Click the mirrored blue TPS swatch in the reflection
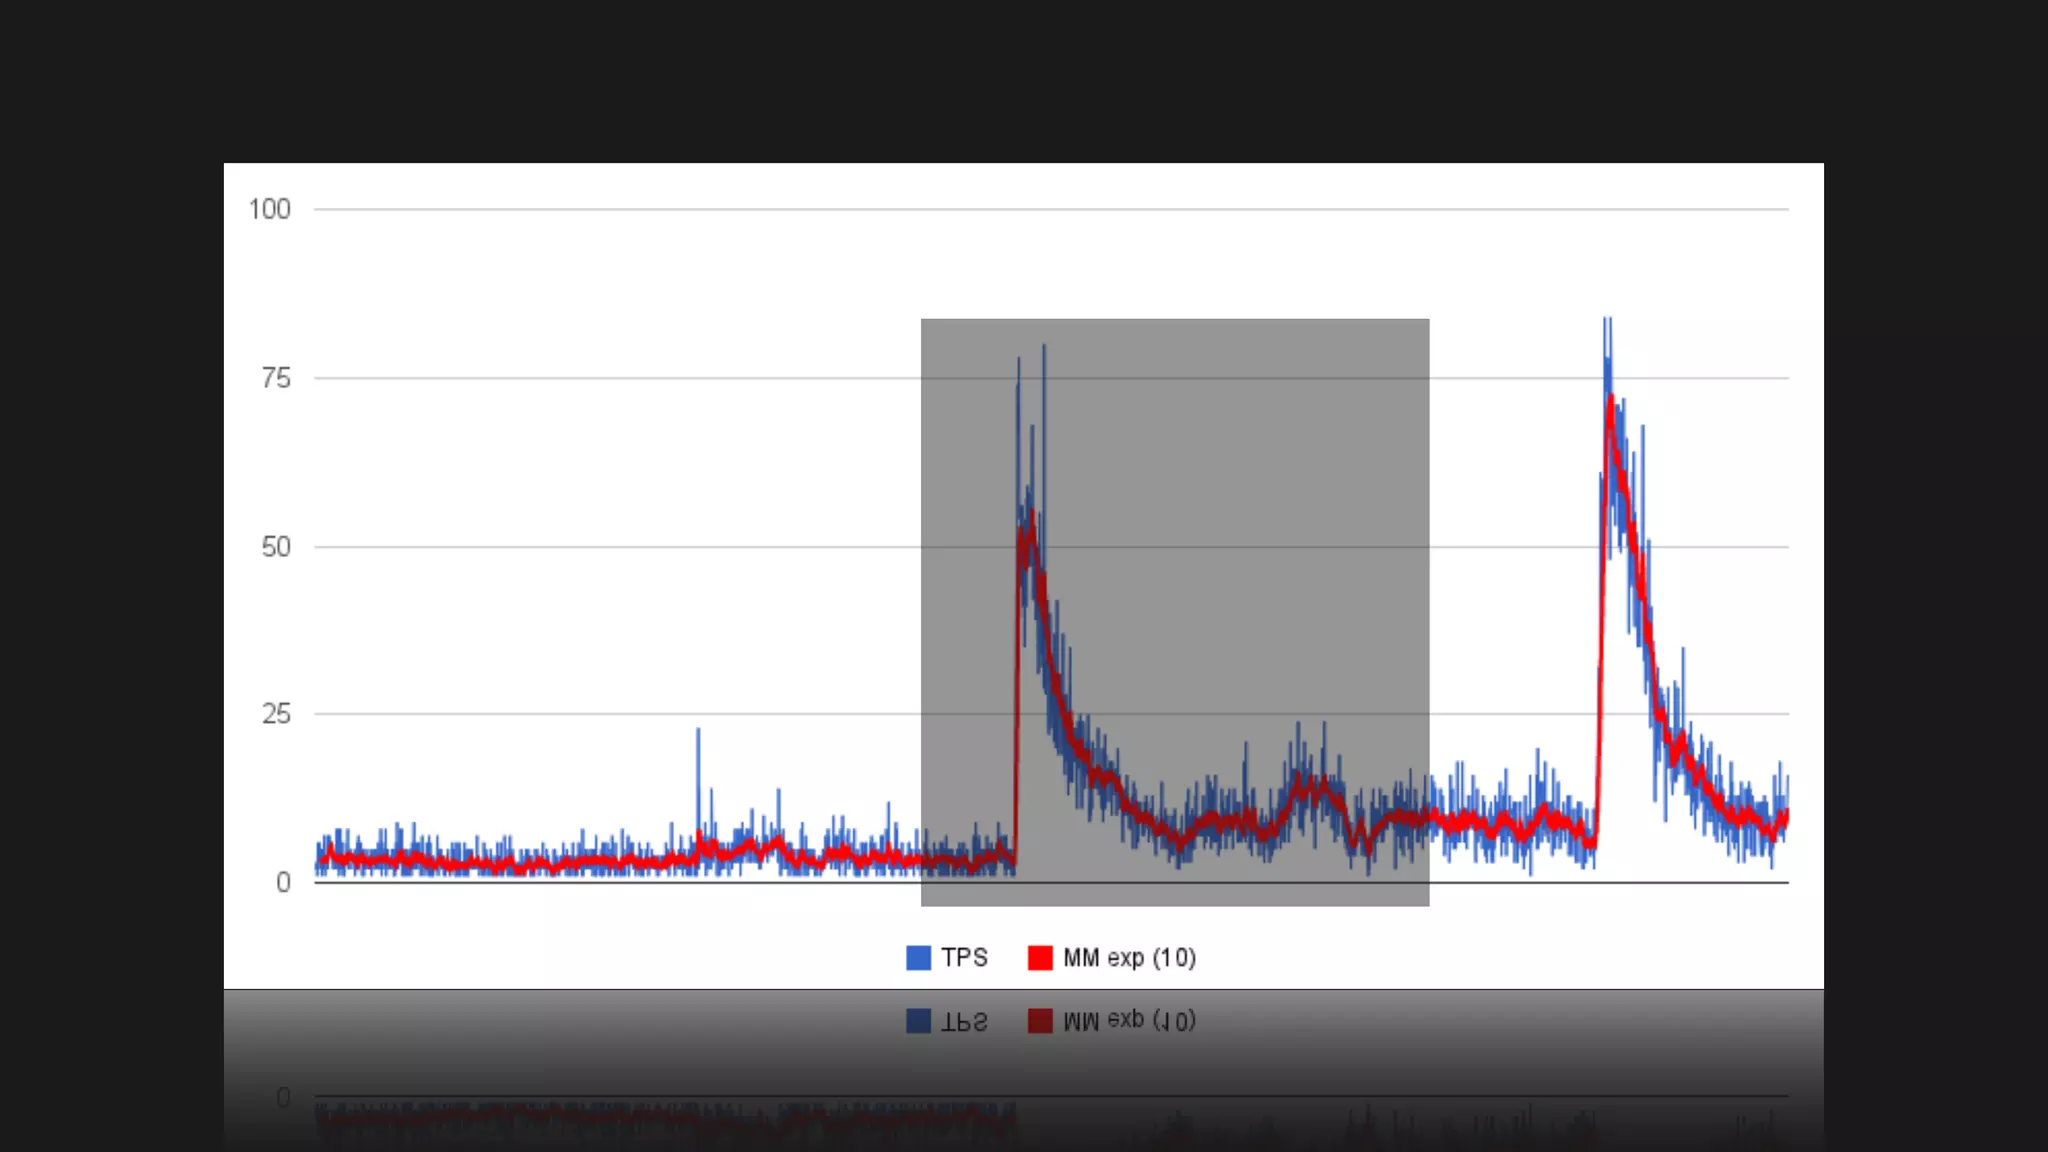The width and height of the screenshot is (2048, 1152). click(918, 1021)
